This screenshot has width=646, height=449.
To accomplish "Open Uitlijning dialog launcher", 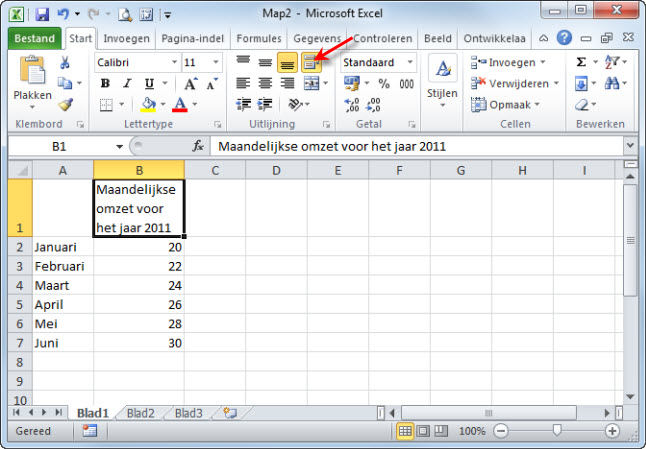I will click(326, 124).
